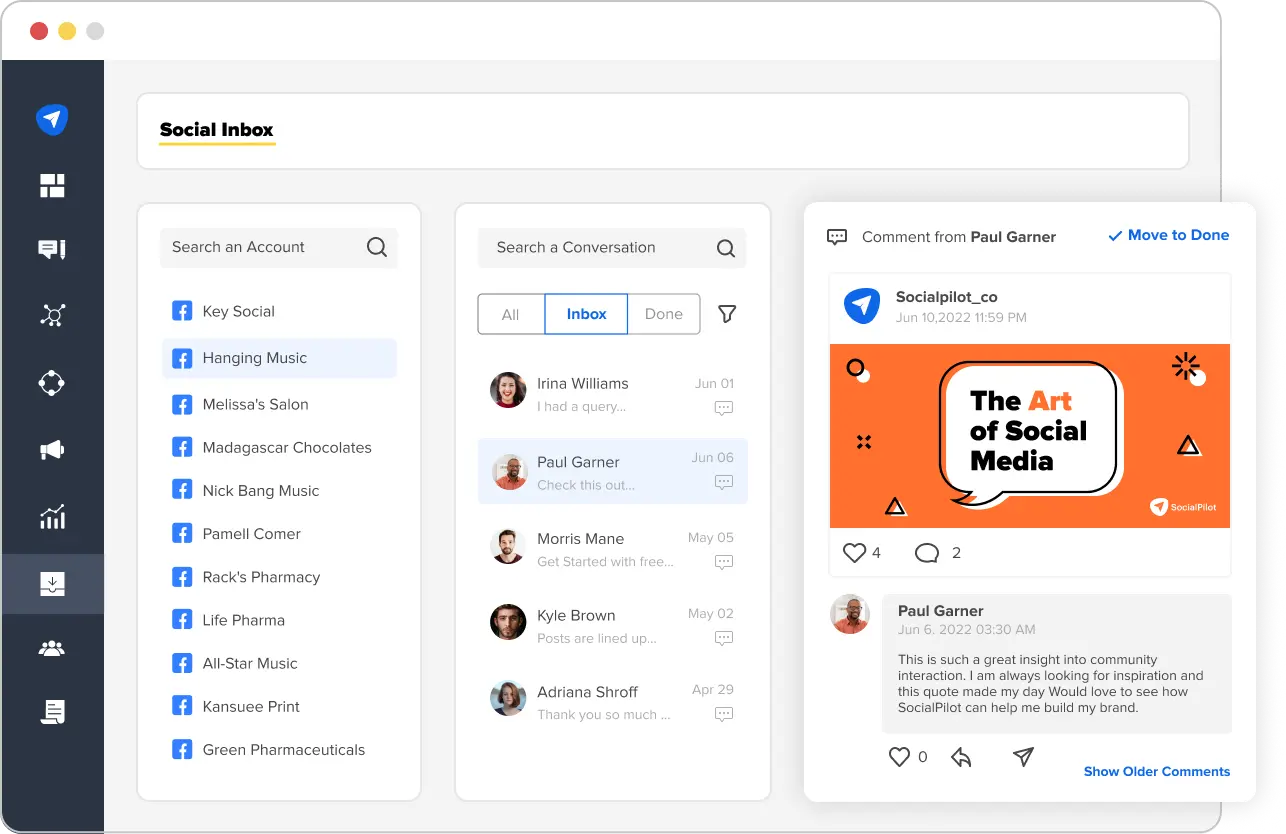Like the Socialpilot_co post heart icon
This screenshot has width=1286, height=834.
click(854, 552)
